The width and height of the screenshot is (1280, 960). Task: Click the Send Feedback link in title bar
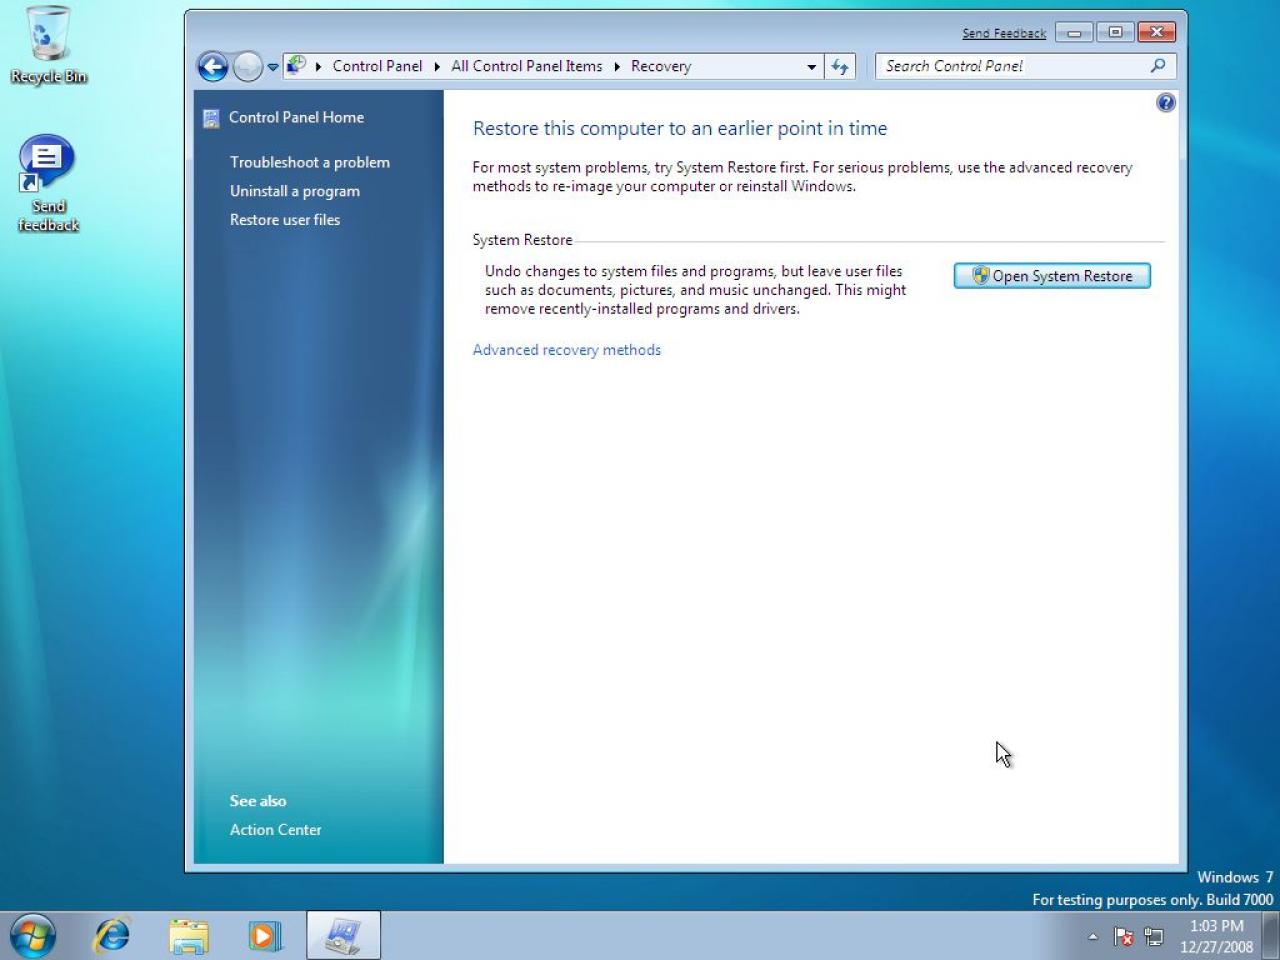[x=1004, y=33]
